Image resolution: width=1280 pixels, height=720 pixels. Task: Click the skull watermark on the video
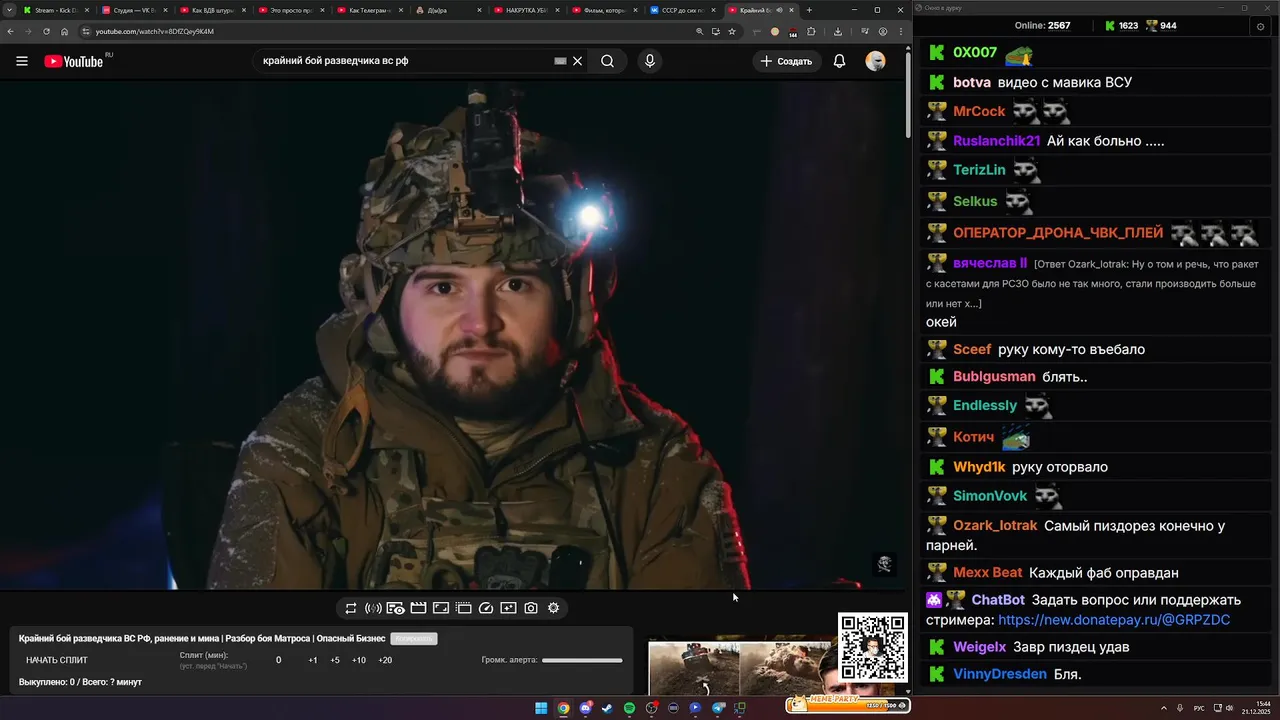click(x=884, y=565)
